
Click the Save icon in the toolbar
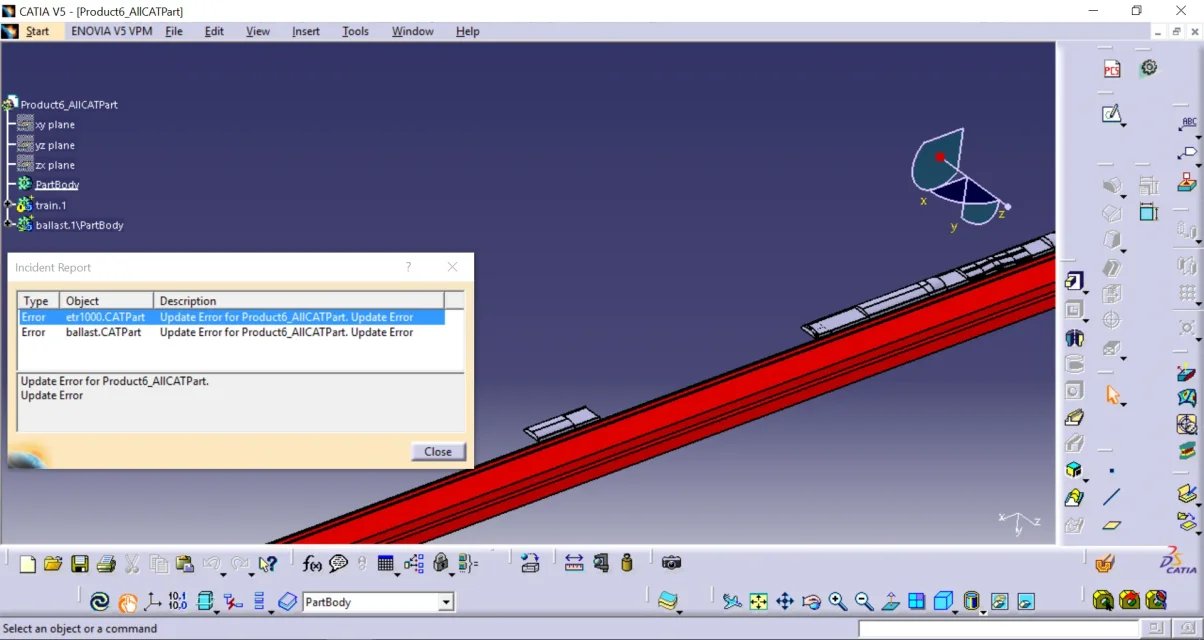point(80,564)
